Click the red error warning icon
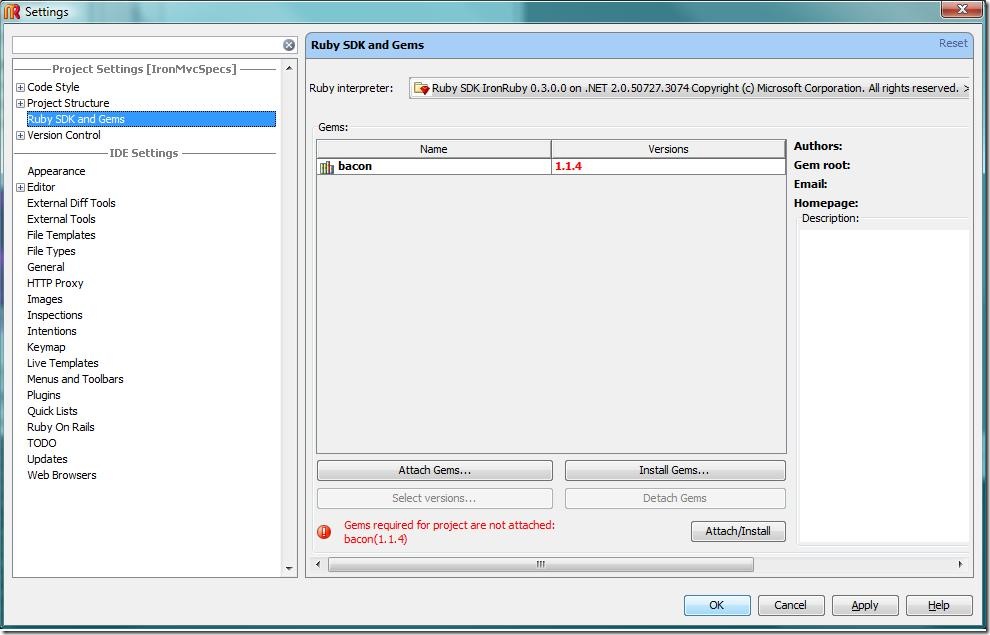The height and width of the screenshot is (635, 990). pos(324,531)
